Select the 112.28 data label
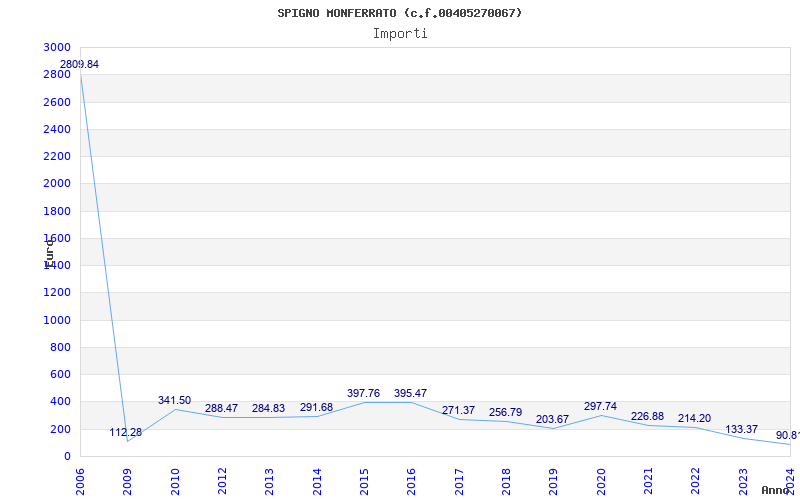The width and height of the screenshot is (800, 500). (126, 433)
